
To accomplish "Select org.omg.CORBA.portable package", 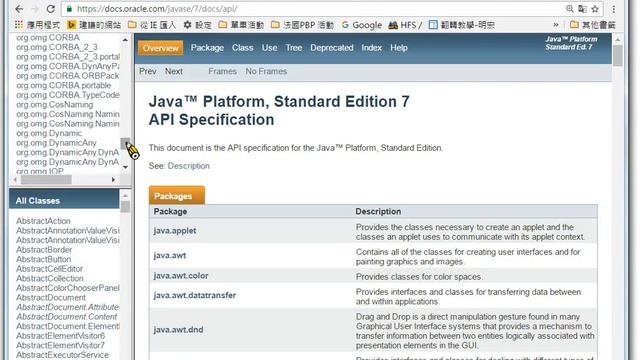I will pyautogui.click(x=64, y=85).
